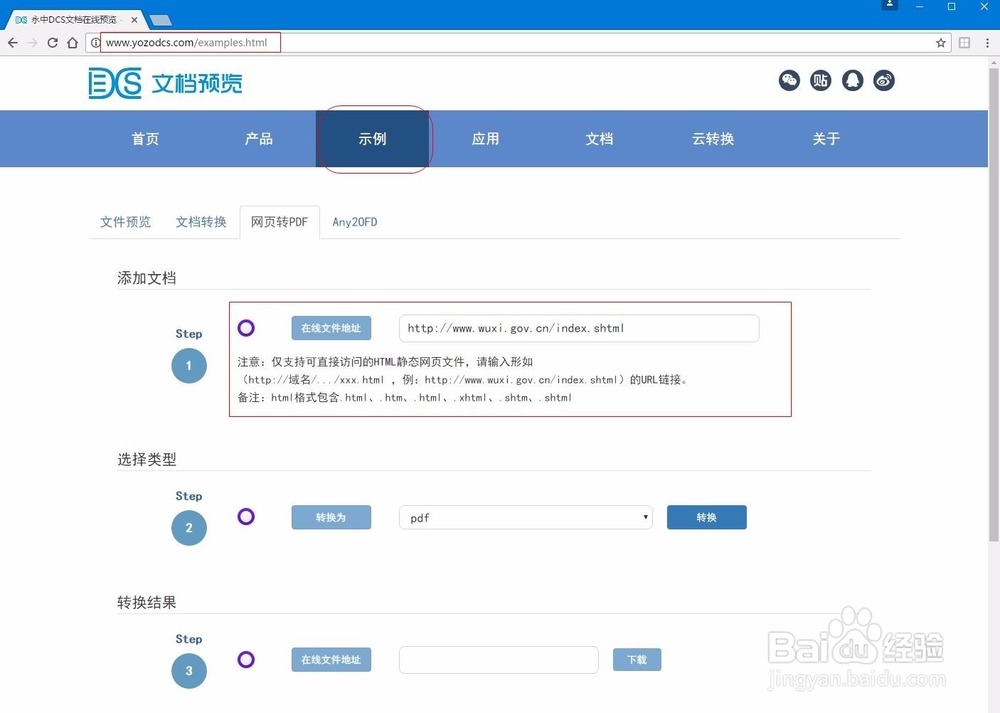Click the 转换 button
The width and height of the screenshot is (1000, 713).
coord(706,517)
